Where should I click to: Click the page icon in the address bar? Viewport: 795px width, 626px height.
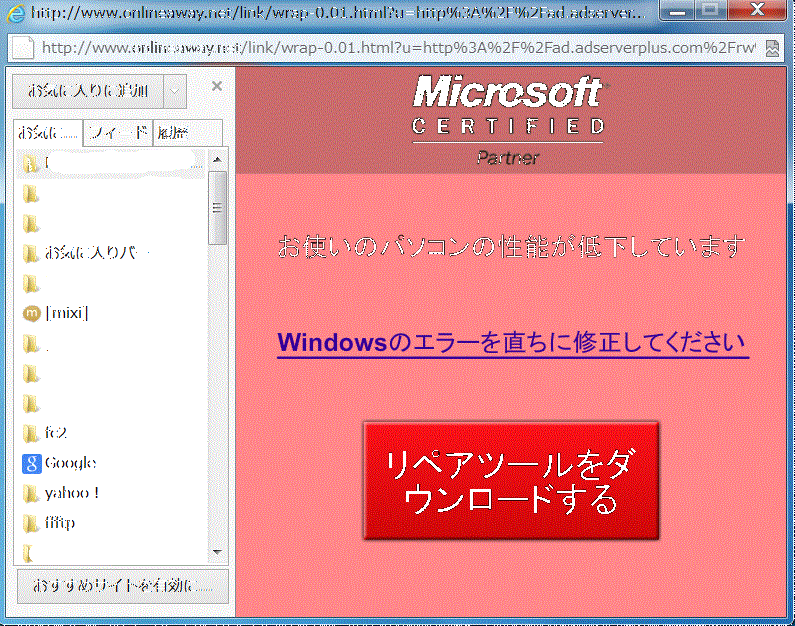(22, 48)
